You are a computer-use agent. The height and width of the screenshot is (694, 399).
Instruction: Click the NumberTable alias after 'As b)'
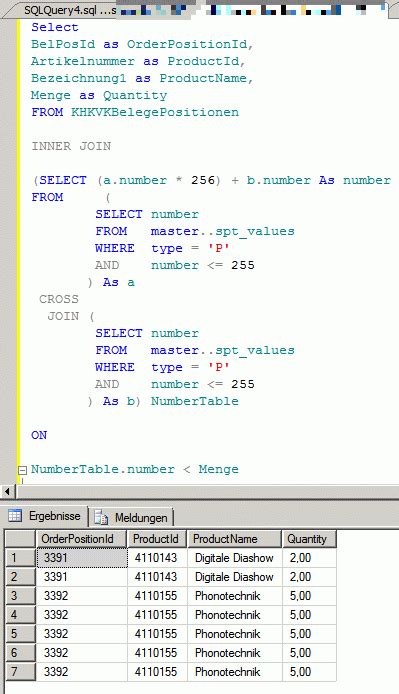pos(195,401)
